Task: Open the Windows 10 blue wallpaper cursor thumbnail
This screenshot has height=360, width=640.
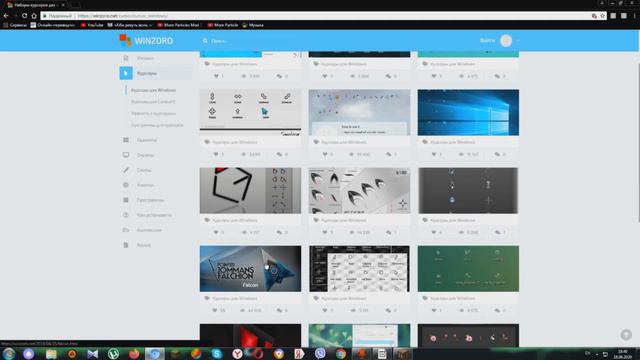Action: click(x=468, y=113)
